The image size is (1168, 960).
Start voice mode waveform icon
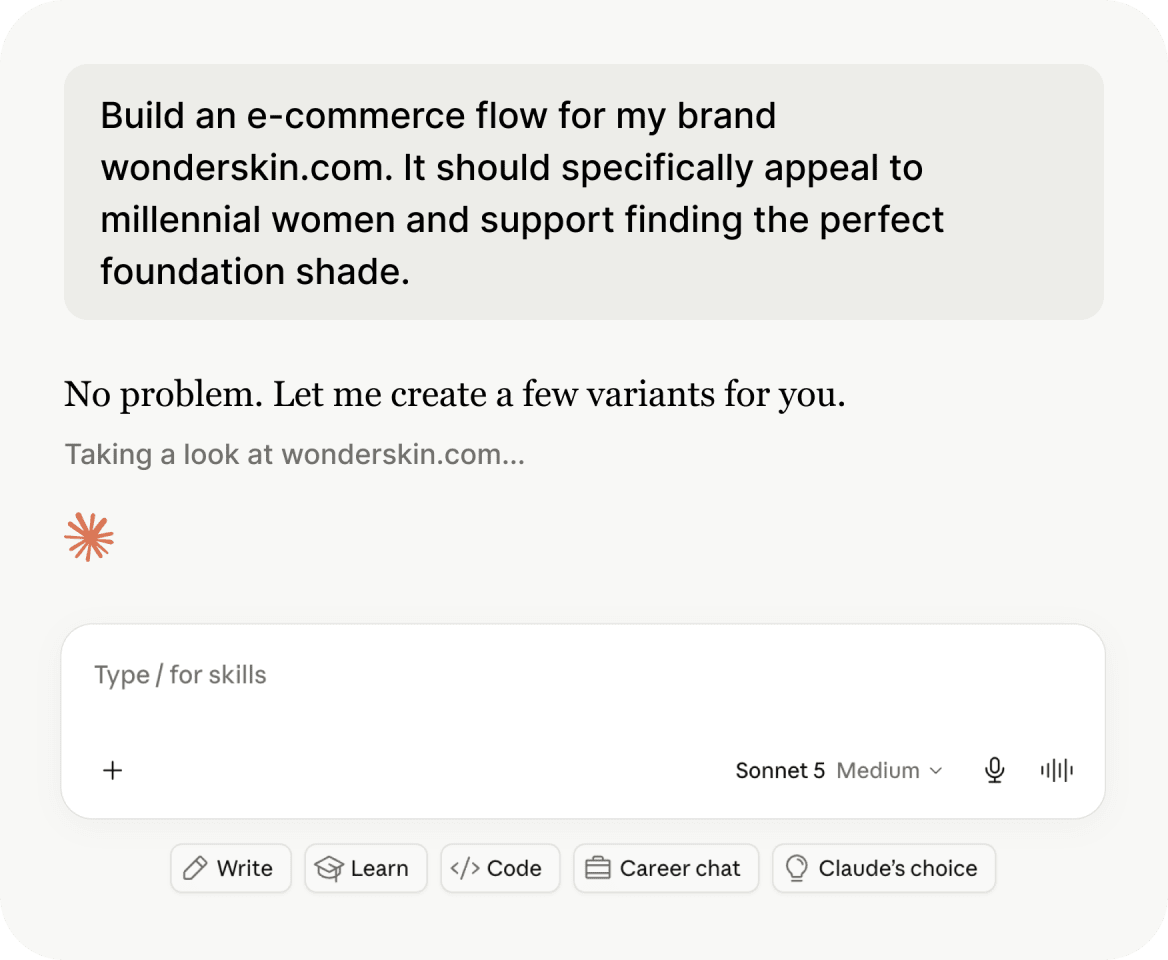click(1056, 770)
